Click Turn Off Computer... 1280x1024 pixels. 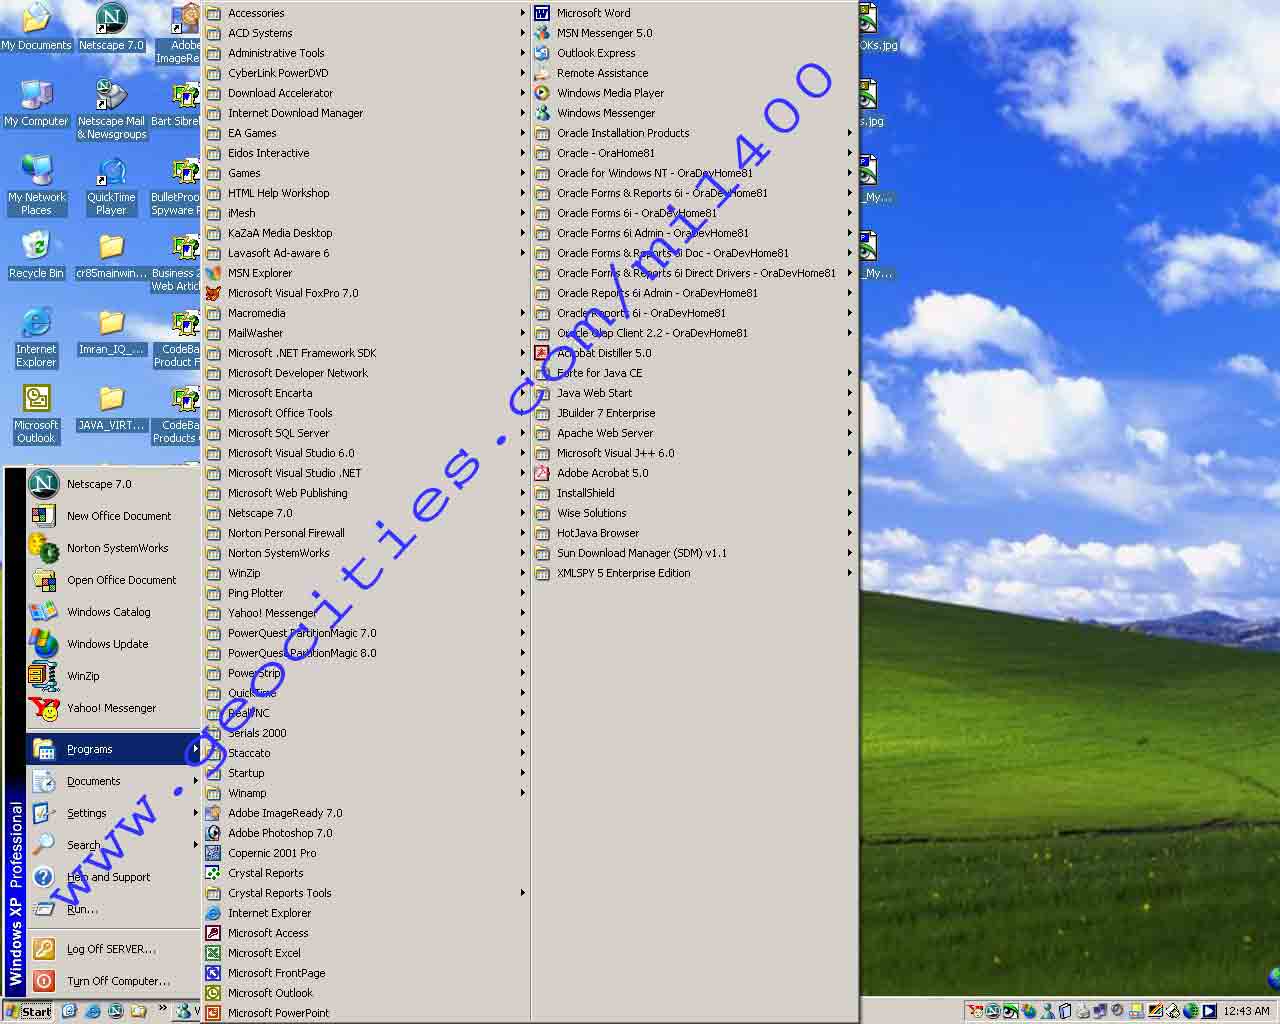tap(113, 981)
